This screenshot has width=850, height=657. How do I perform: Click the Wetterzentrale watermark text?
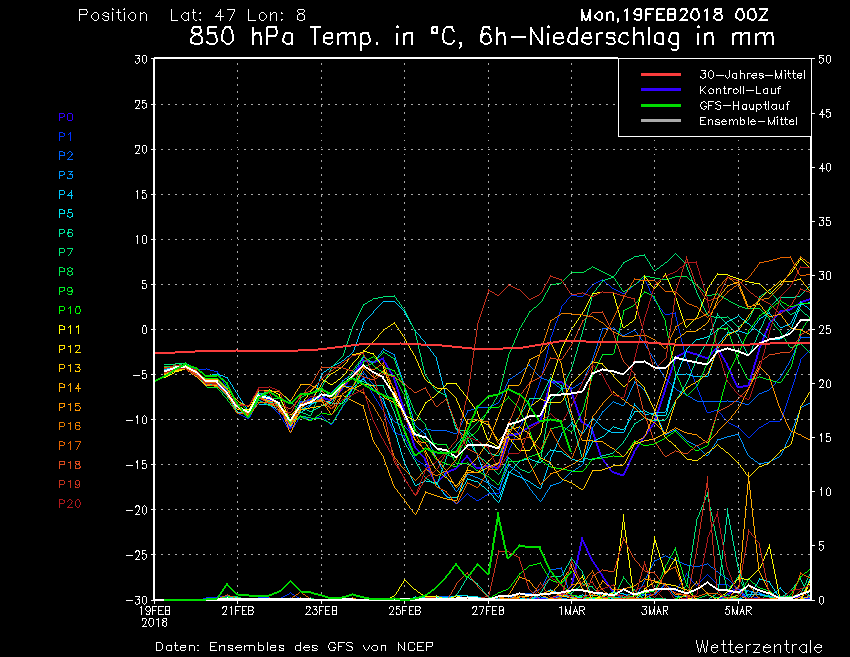758,646
